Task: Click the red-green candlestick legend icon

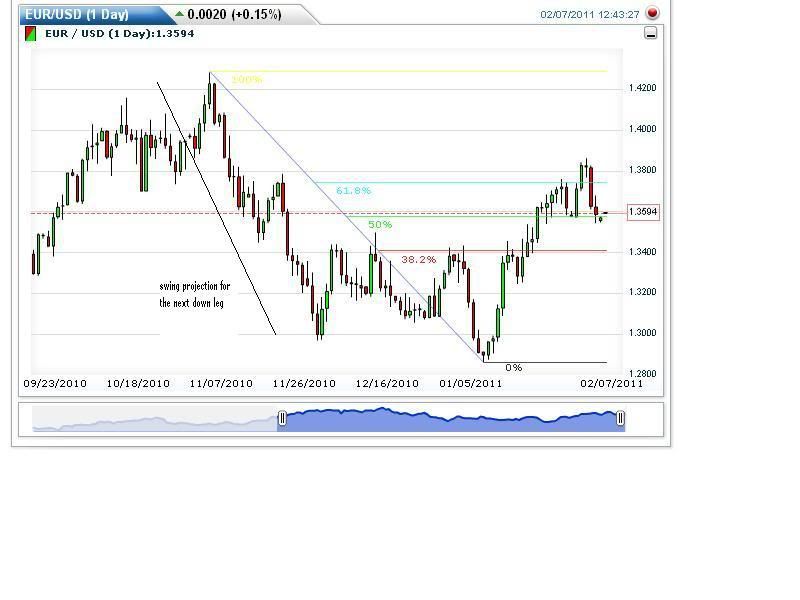Action: coord(31,34)
